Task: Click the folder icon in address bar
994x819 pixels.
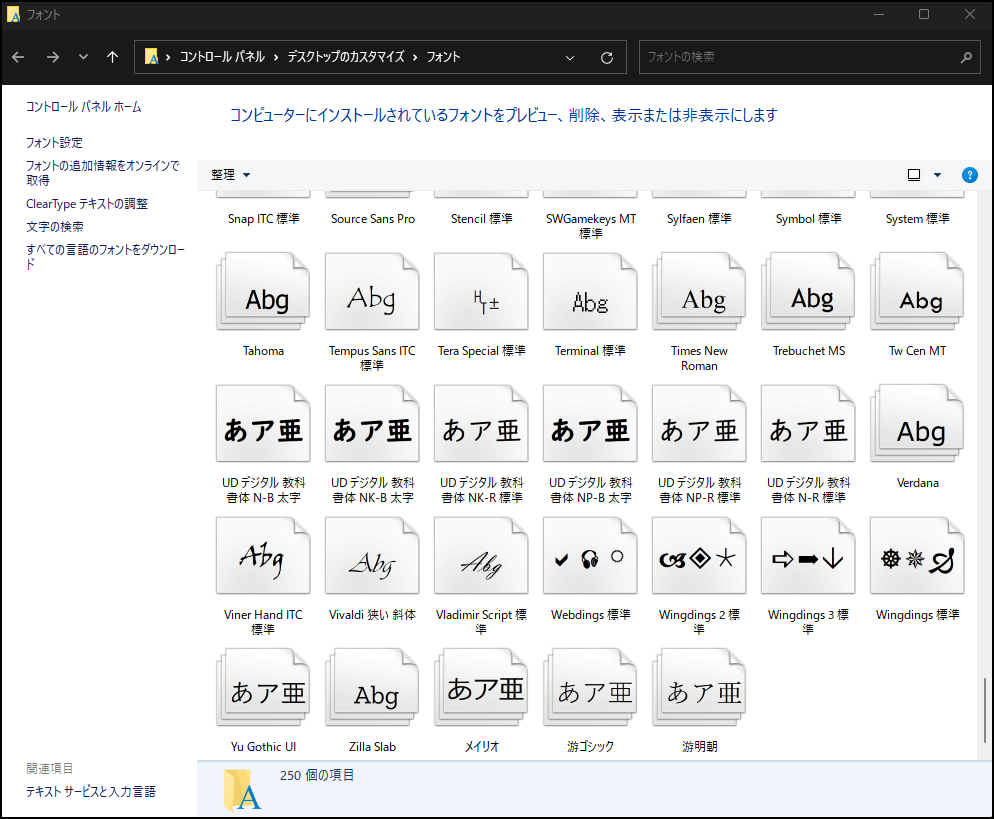Action: pyautogui.click(x=152, y=57)
